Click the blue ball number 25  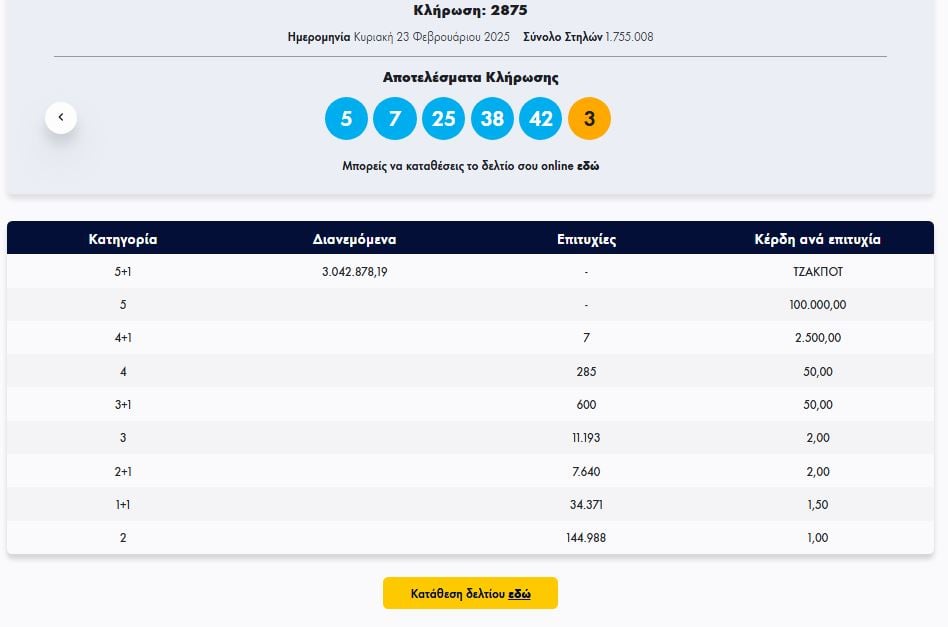tap(443, 119)
